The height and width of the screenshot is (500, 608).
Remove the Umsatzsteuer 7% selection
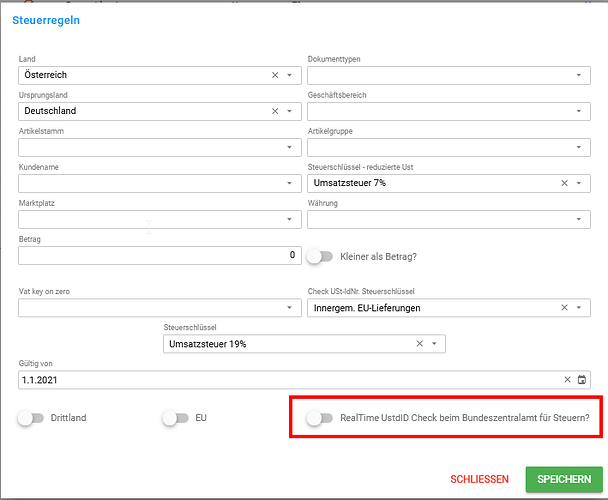coord(565,183)
